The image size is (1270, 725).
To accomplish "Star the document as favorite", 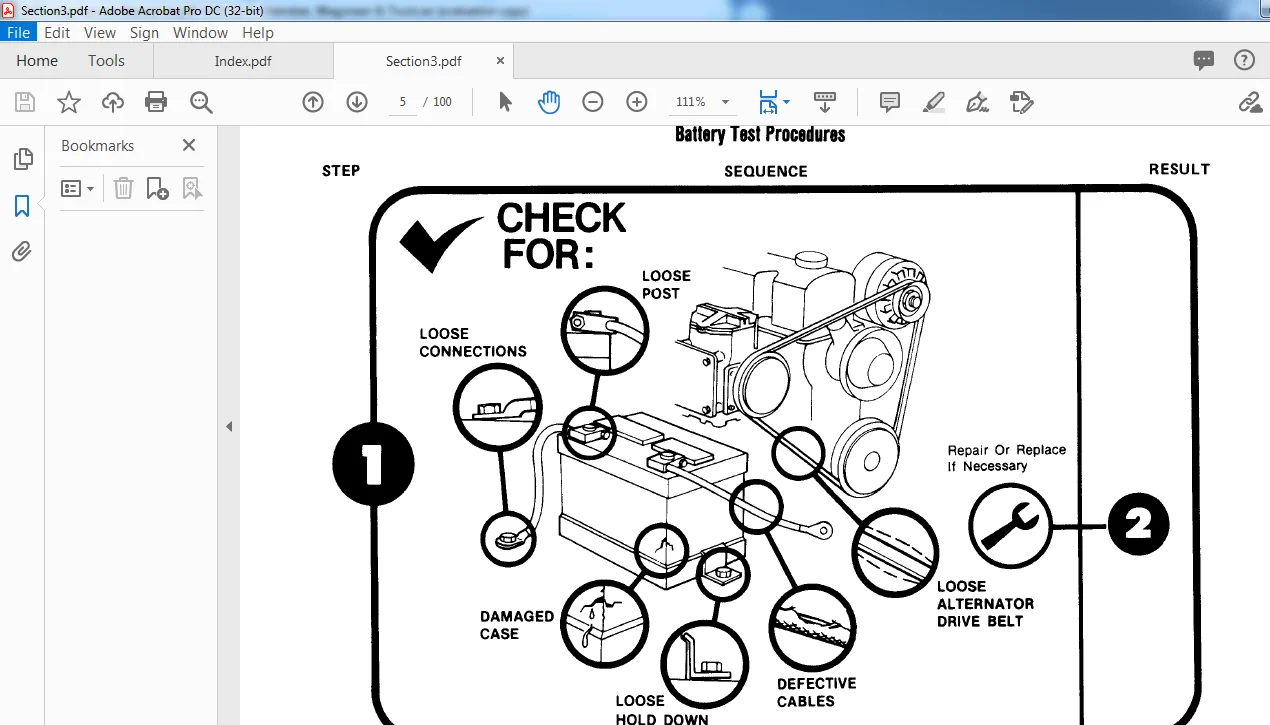I will point(69,102).
